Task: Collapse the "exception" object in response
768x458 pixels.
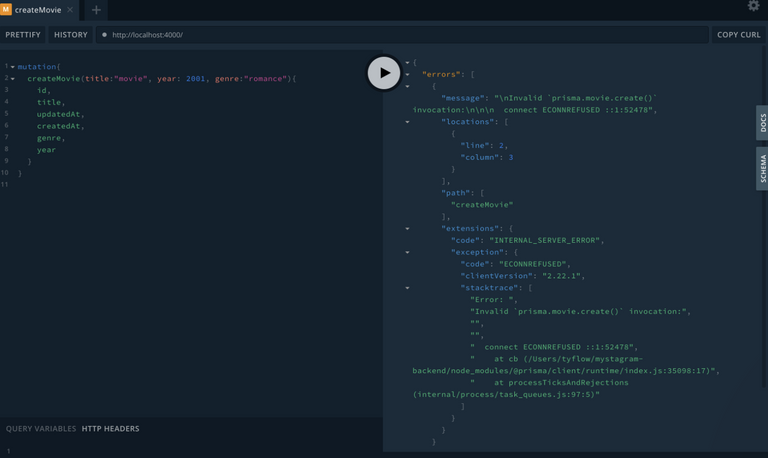Action: [x=407, y=252]
